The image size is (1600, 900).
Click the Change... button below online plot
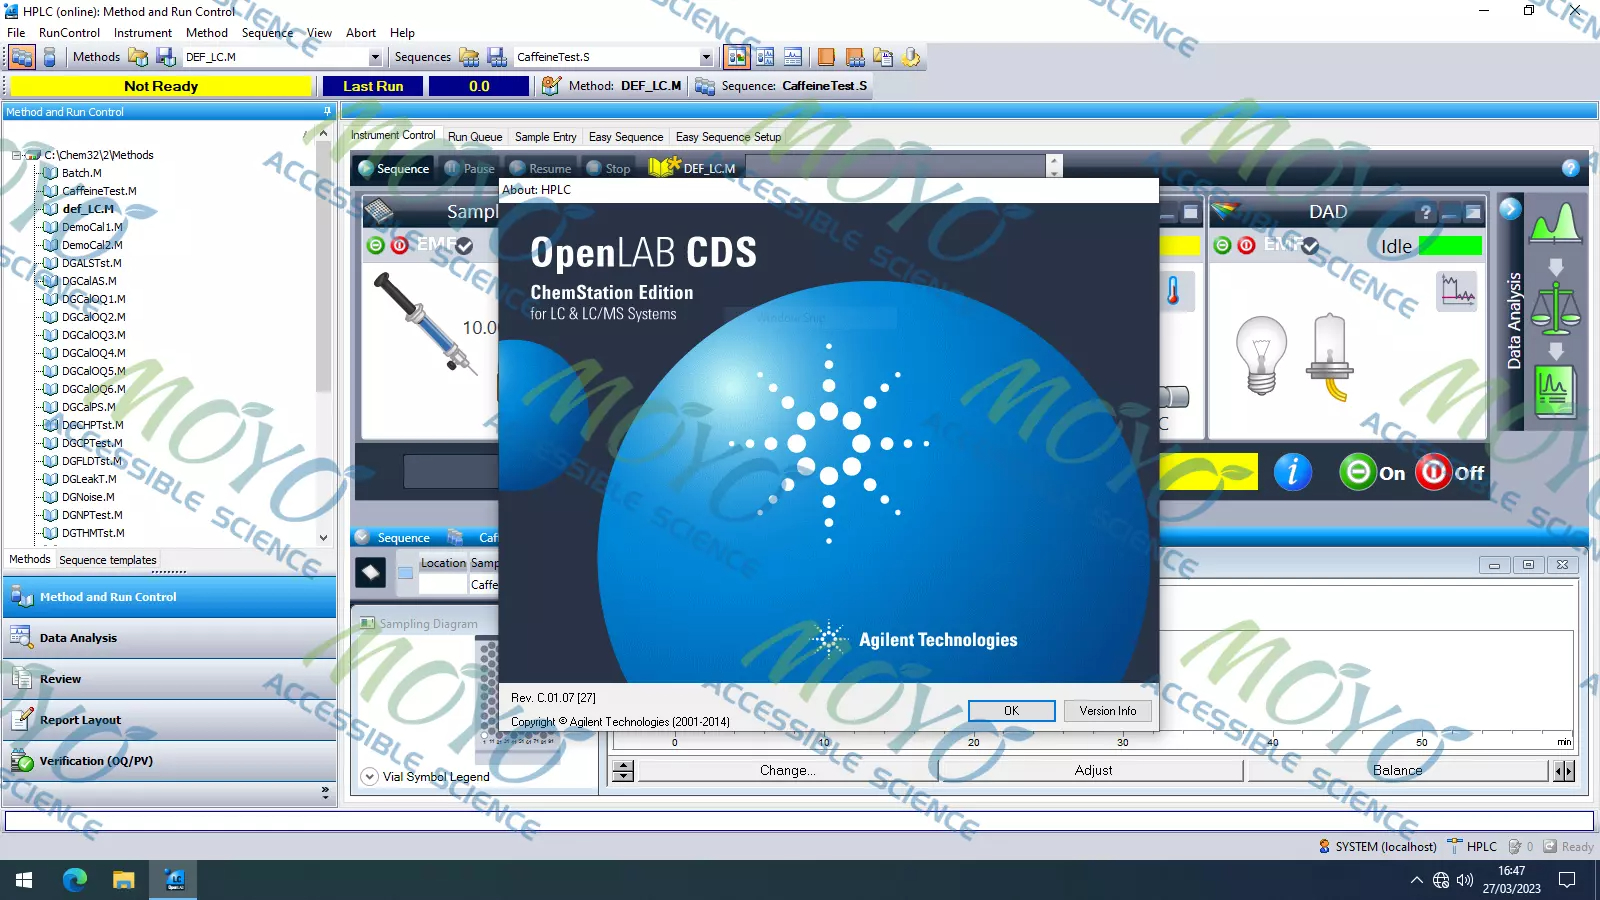point(787,770)
